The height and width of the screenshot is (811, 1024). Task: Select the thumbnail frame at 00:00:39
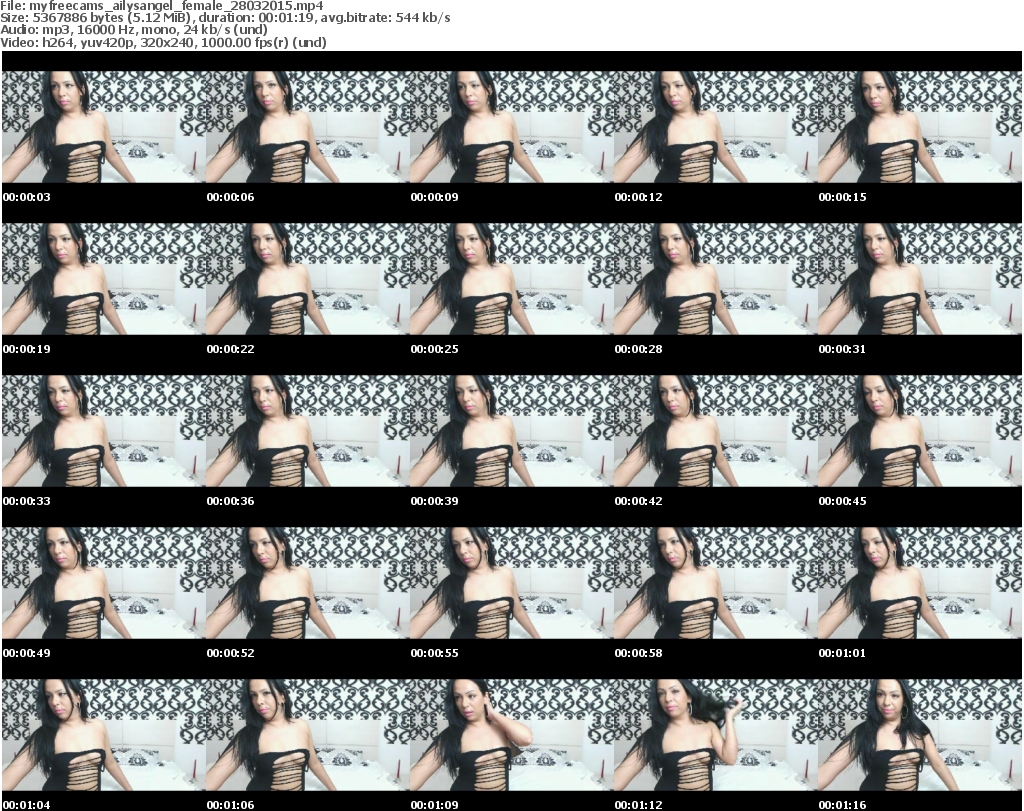(x=512, y=431)
